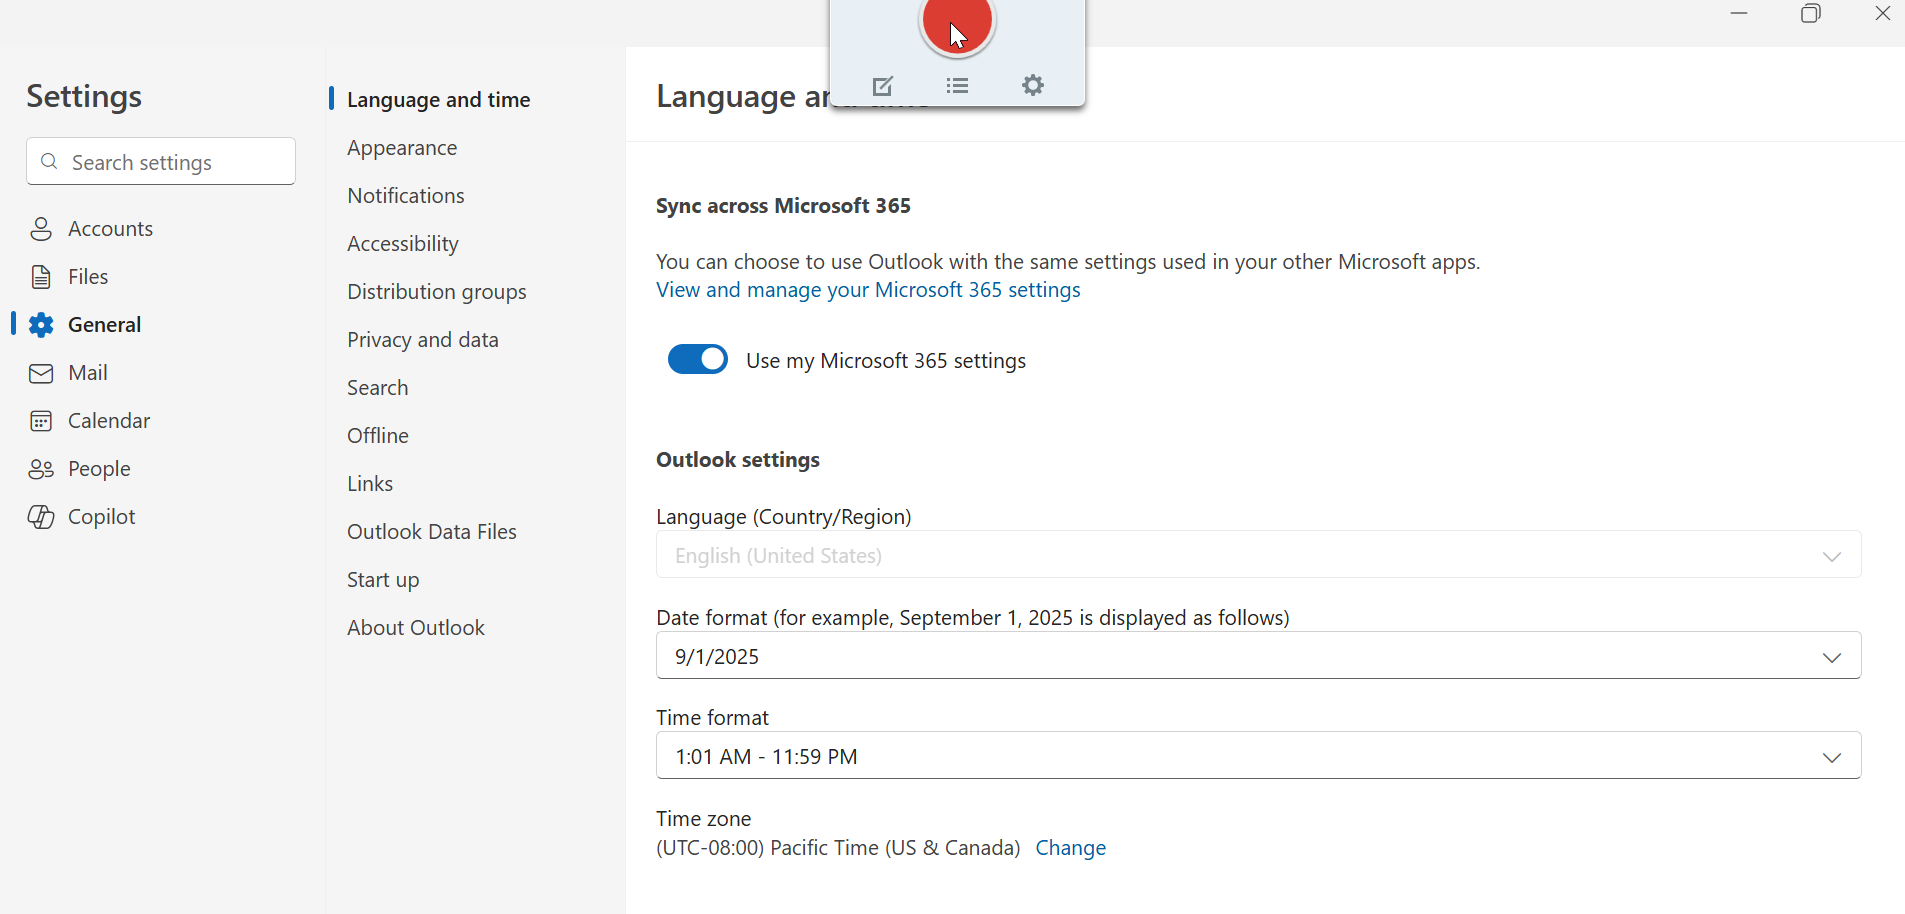This screenshot has width=1905, height=914.
Task: Open the Copilot settings category
Action: (x=102, y=517)
